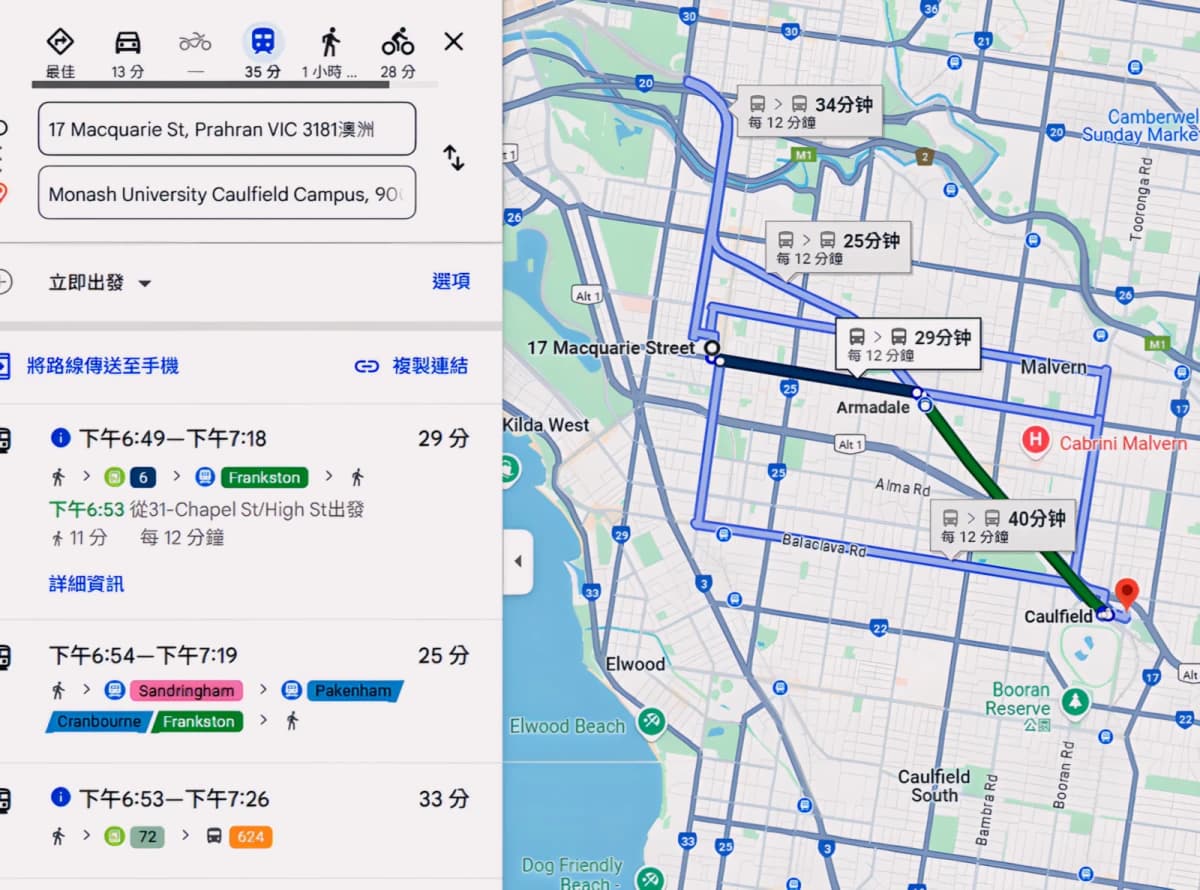Viewport: 1200px width, 890px height.
Task: Click the Booran Reserve park icon
Action: pyautogui.click(x=1075, y=701)
